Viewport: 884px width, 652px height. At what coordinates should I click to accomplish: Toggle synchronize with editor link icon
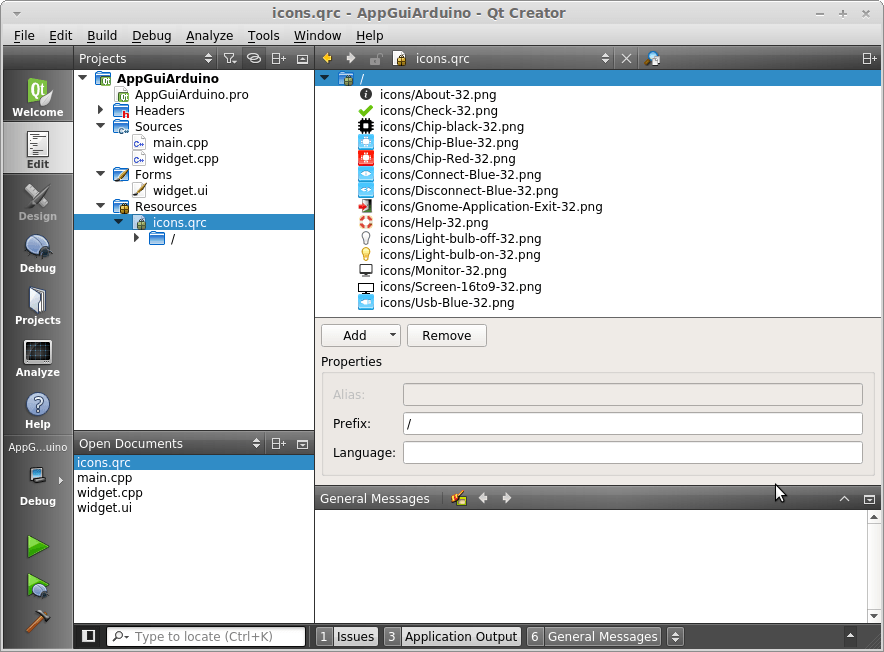254,59
